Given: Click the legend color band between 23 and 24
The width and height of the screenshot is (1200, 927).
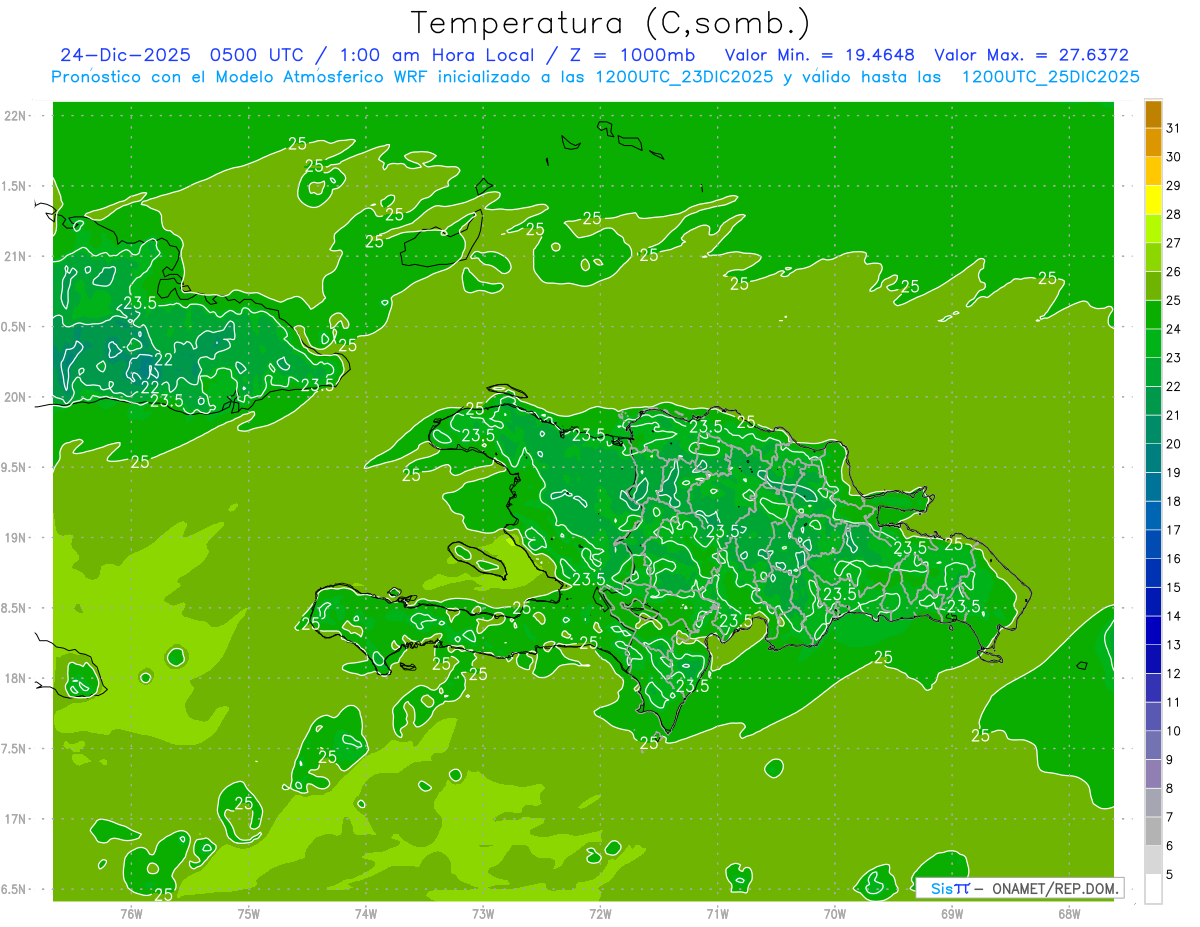Looking at the screenshot, I should click(1153, 344).
